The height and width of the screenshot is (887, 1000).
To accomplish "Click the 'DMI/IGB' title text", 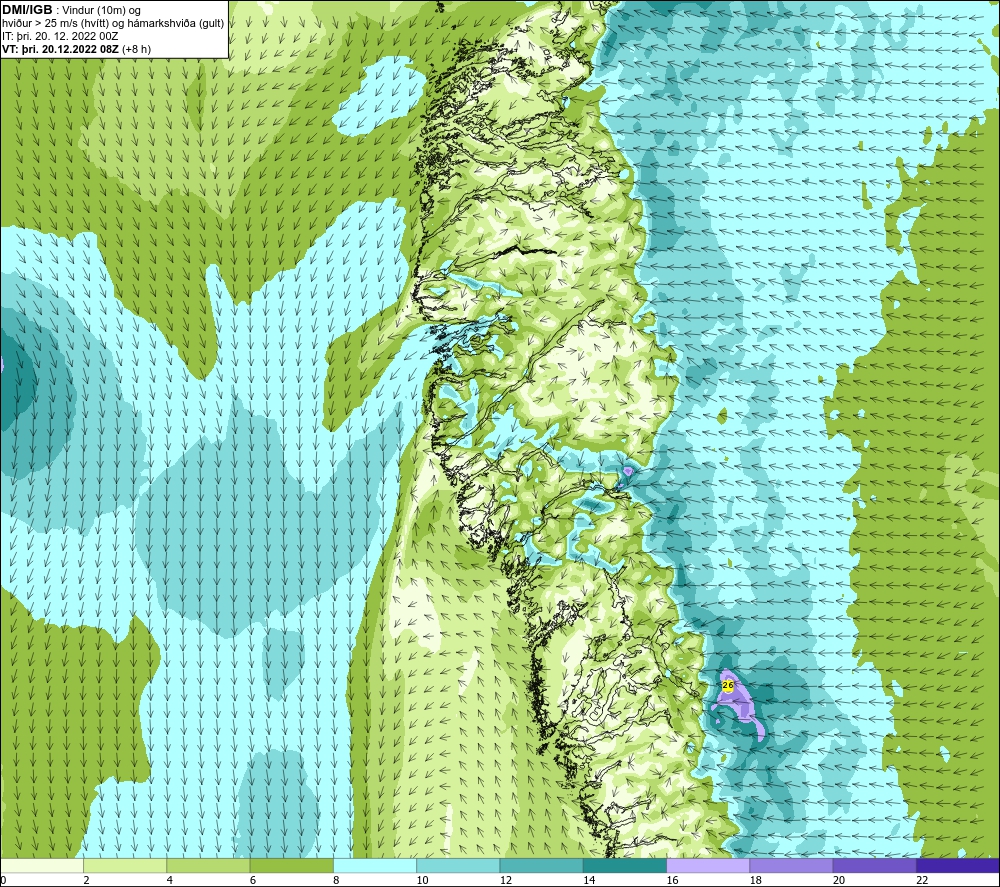I will click(x=27, y=10).
